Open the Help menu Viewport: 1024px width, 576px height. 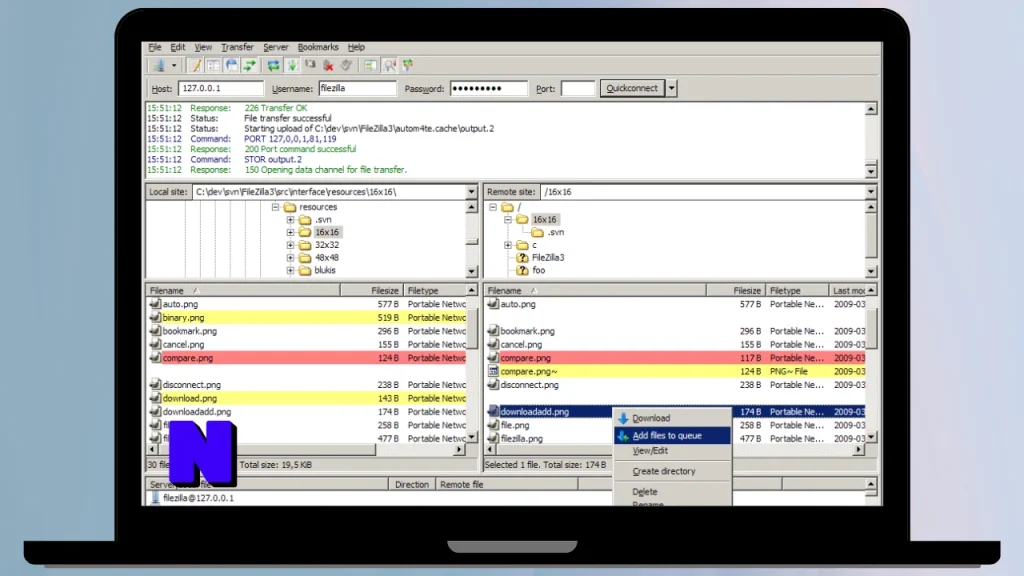pos(356,47)
